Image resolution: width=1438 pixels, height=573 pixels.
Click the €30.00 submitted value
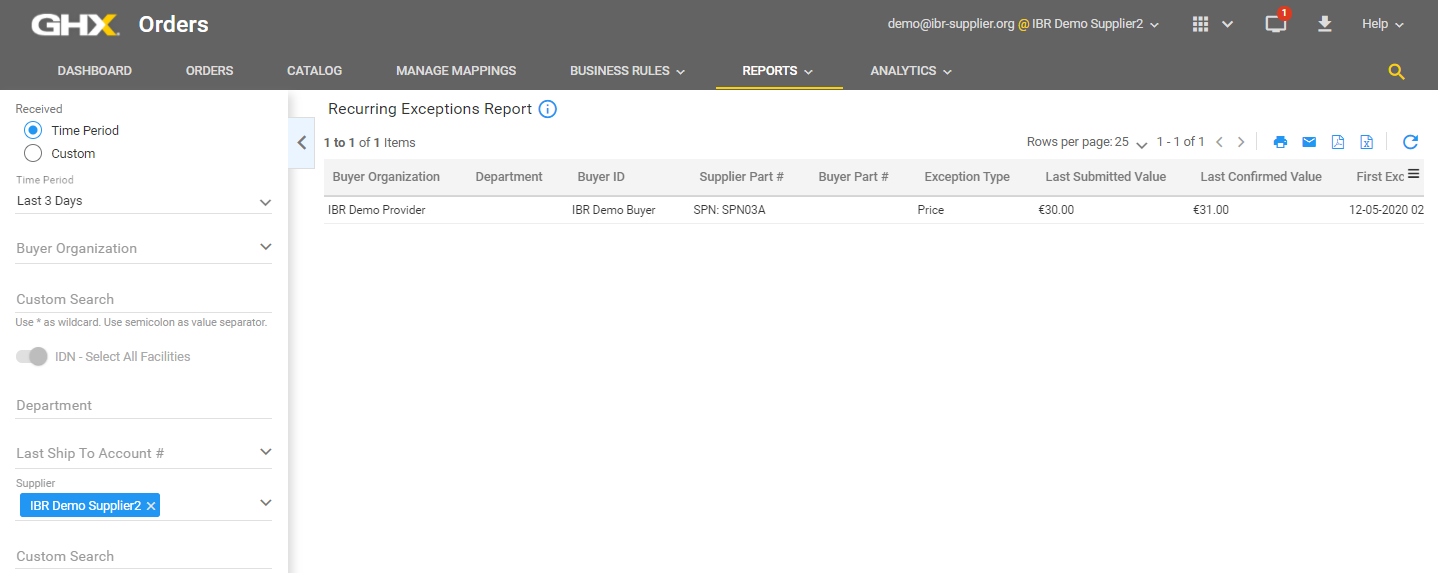click(1056, 210)
